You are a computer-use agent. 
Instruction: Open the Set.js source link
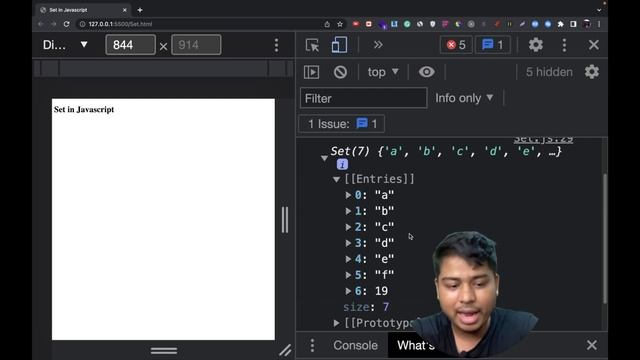pos(543,140)
